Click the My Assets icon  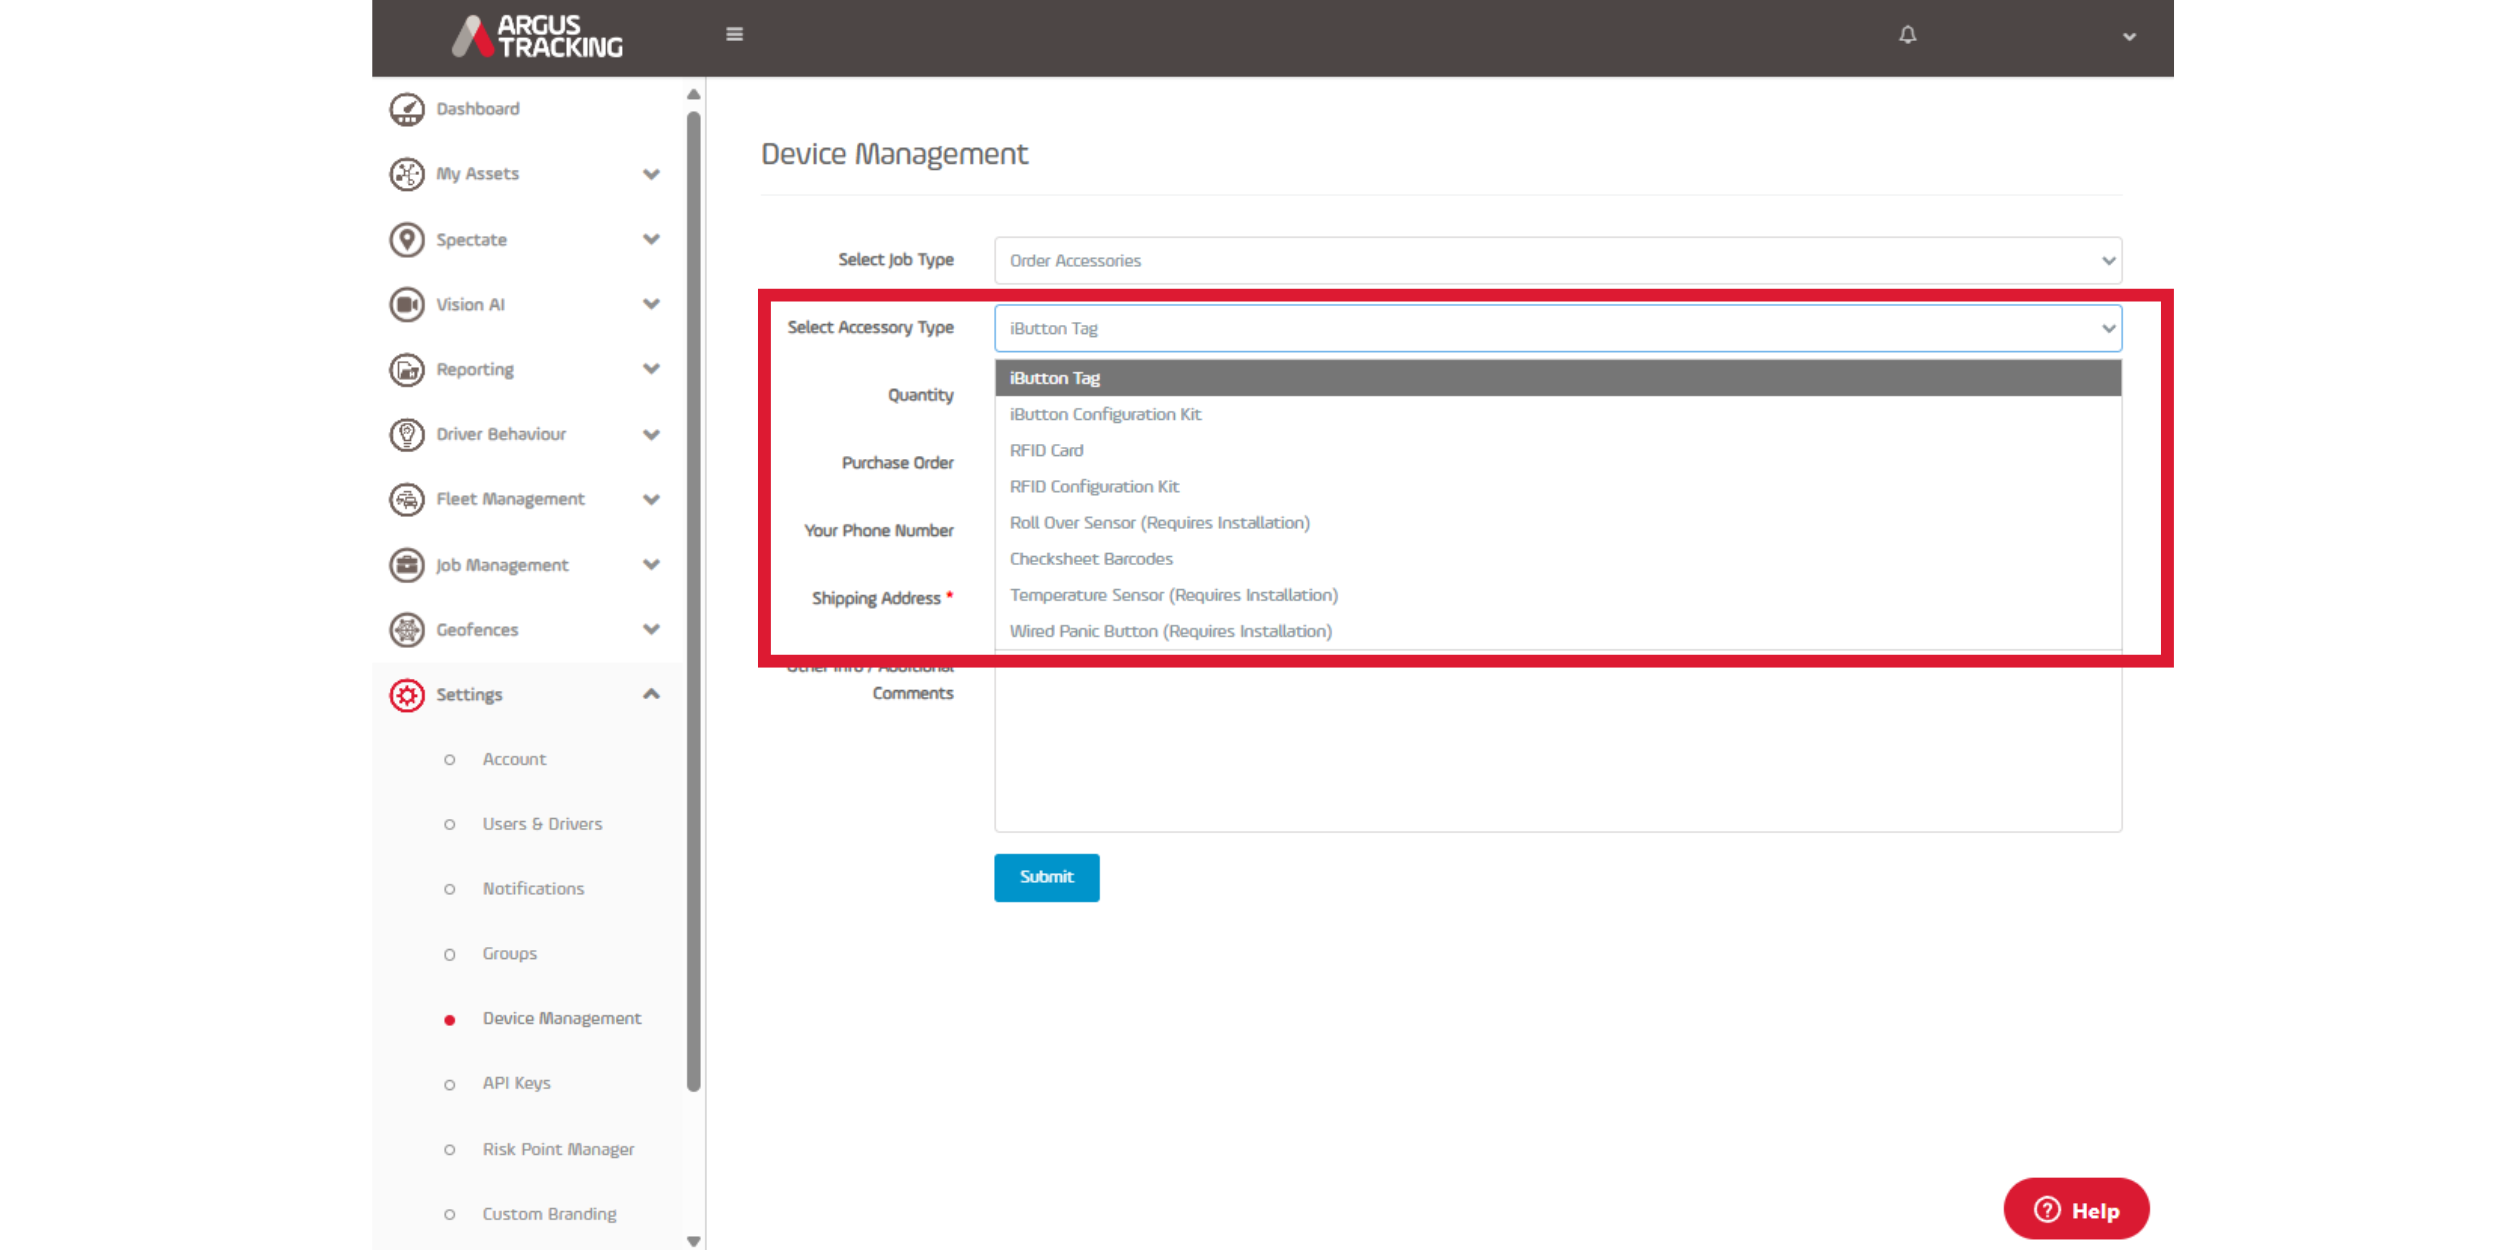(x=407, y=174)
